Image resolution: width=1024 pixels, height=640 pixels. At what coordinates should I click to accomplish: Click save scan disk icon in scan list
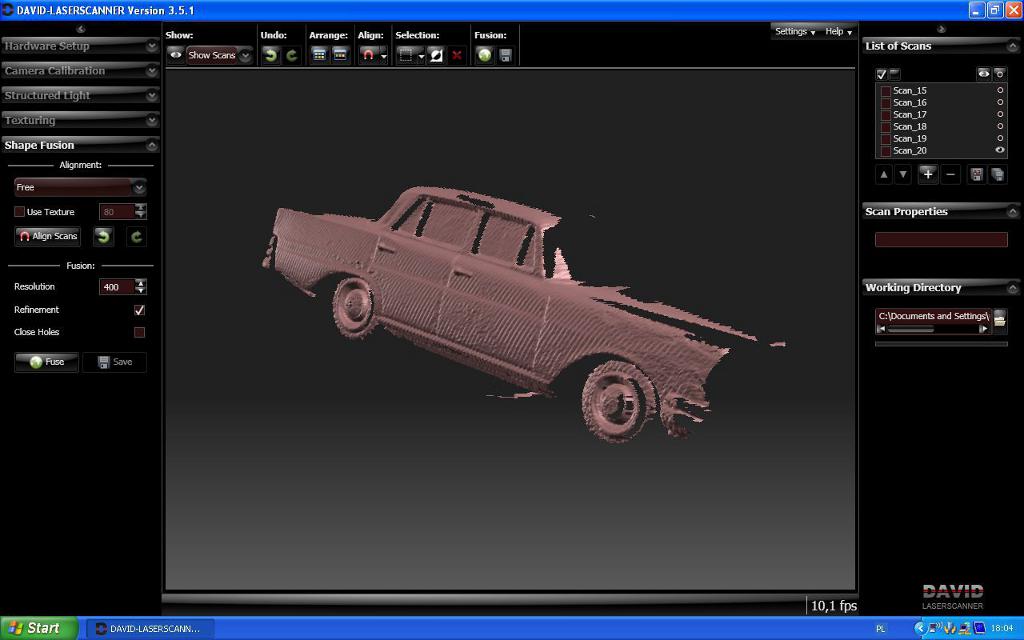976,174
